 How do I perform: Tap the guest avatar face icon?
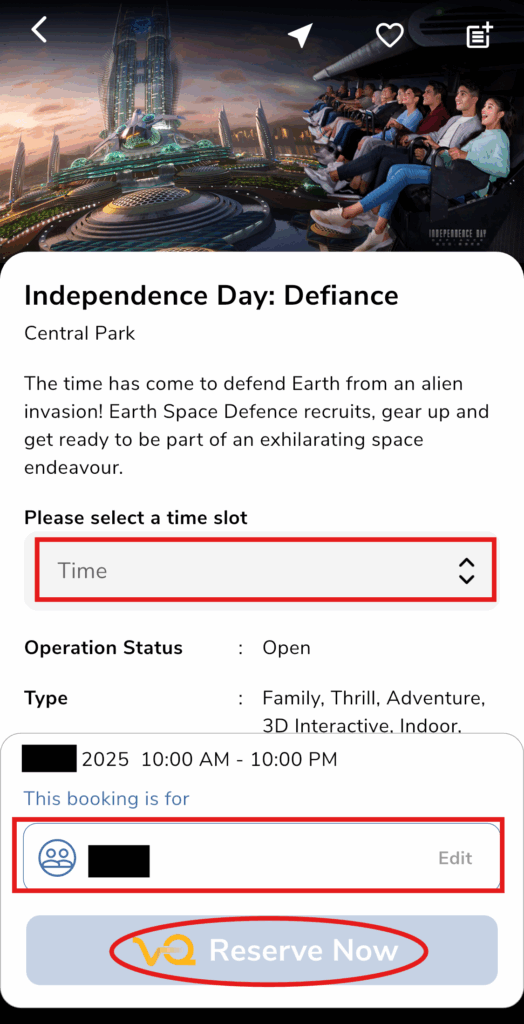(x=57, y=857)
